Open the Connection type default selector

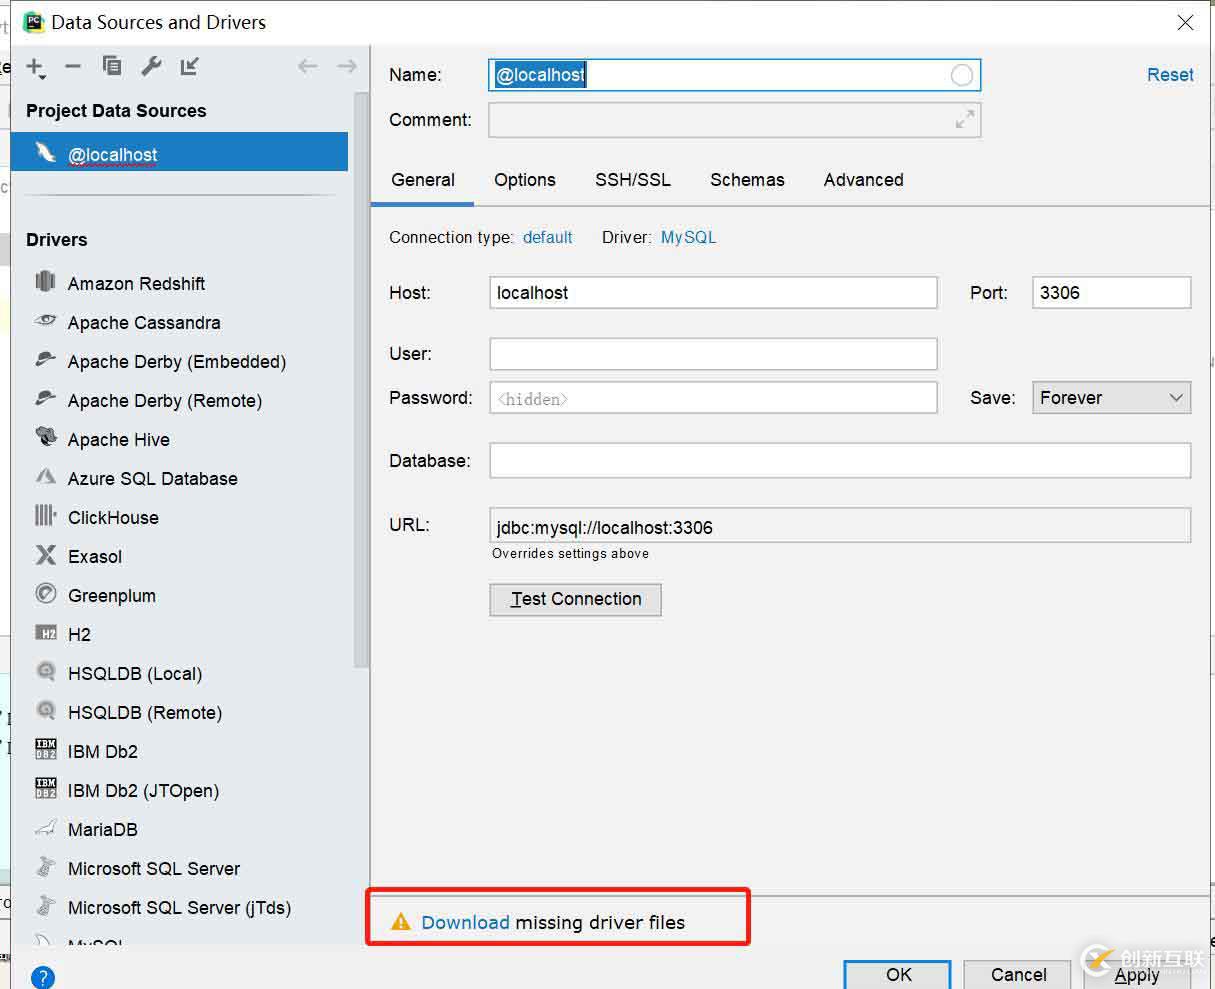click(547, 238)
